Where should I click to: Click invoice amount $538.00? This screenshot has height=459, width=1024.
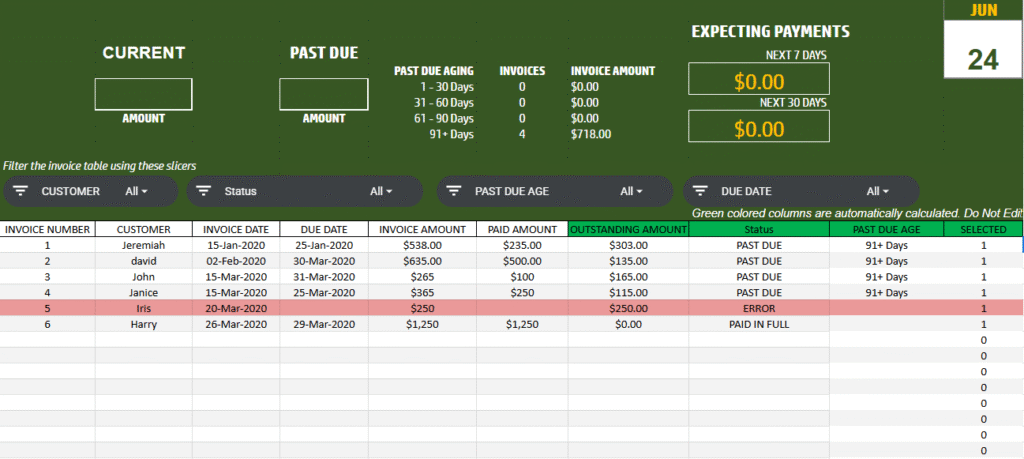tap(423, 245)
